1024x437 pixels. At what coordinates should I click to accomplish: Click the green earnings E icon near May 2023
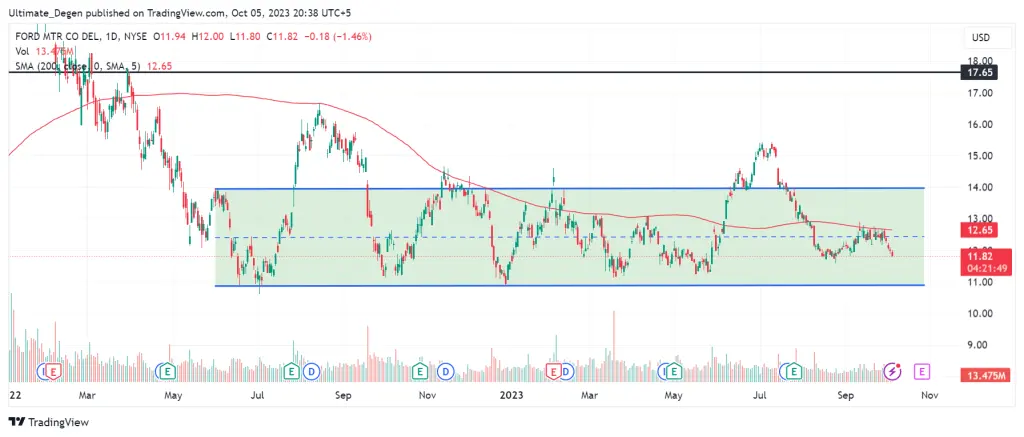[673, 372]
